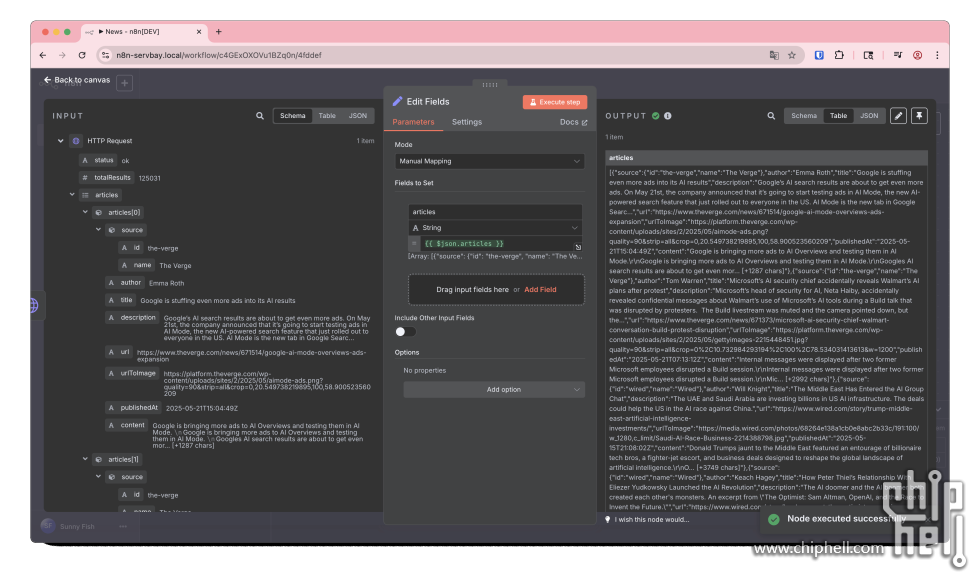The width and height of the screenshot is (980, 583).
Task: Select the name field The Verge
Action: pos(137,266)
